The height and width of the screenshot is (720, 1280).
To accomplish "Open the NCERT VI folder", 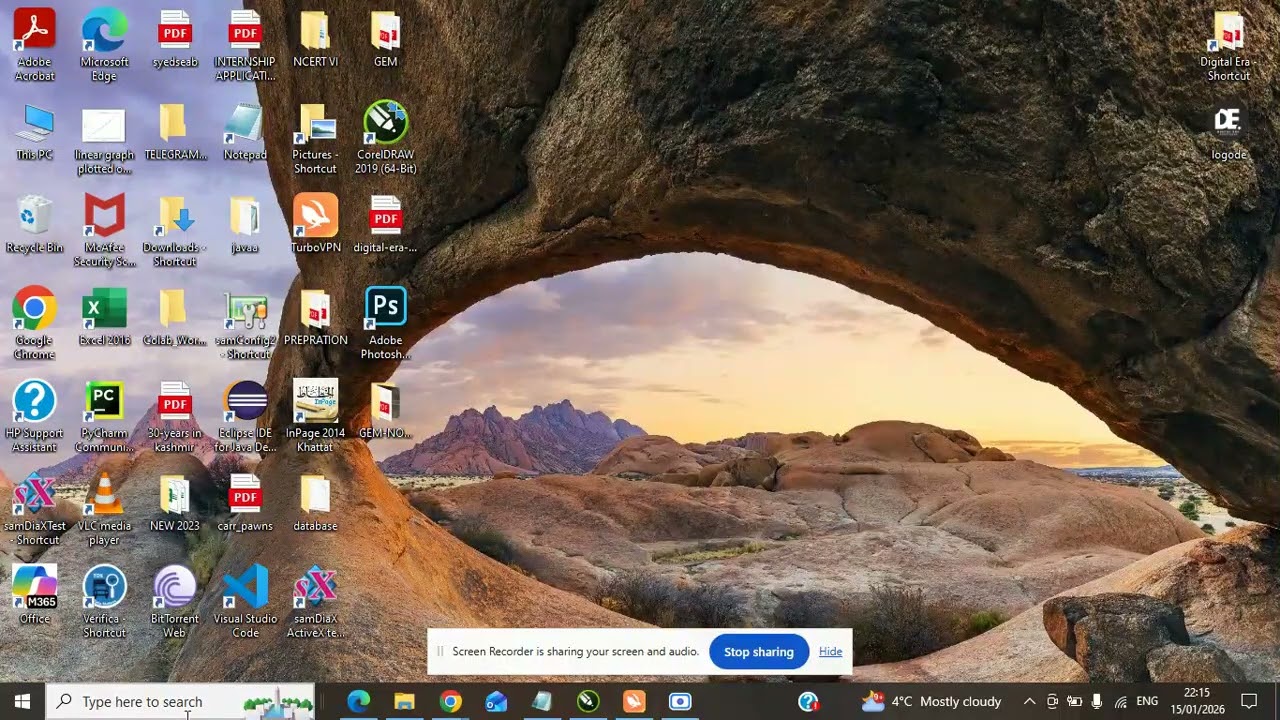I will coord(315,40).
